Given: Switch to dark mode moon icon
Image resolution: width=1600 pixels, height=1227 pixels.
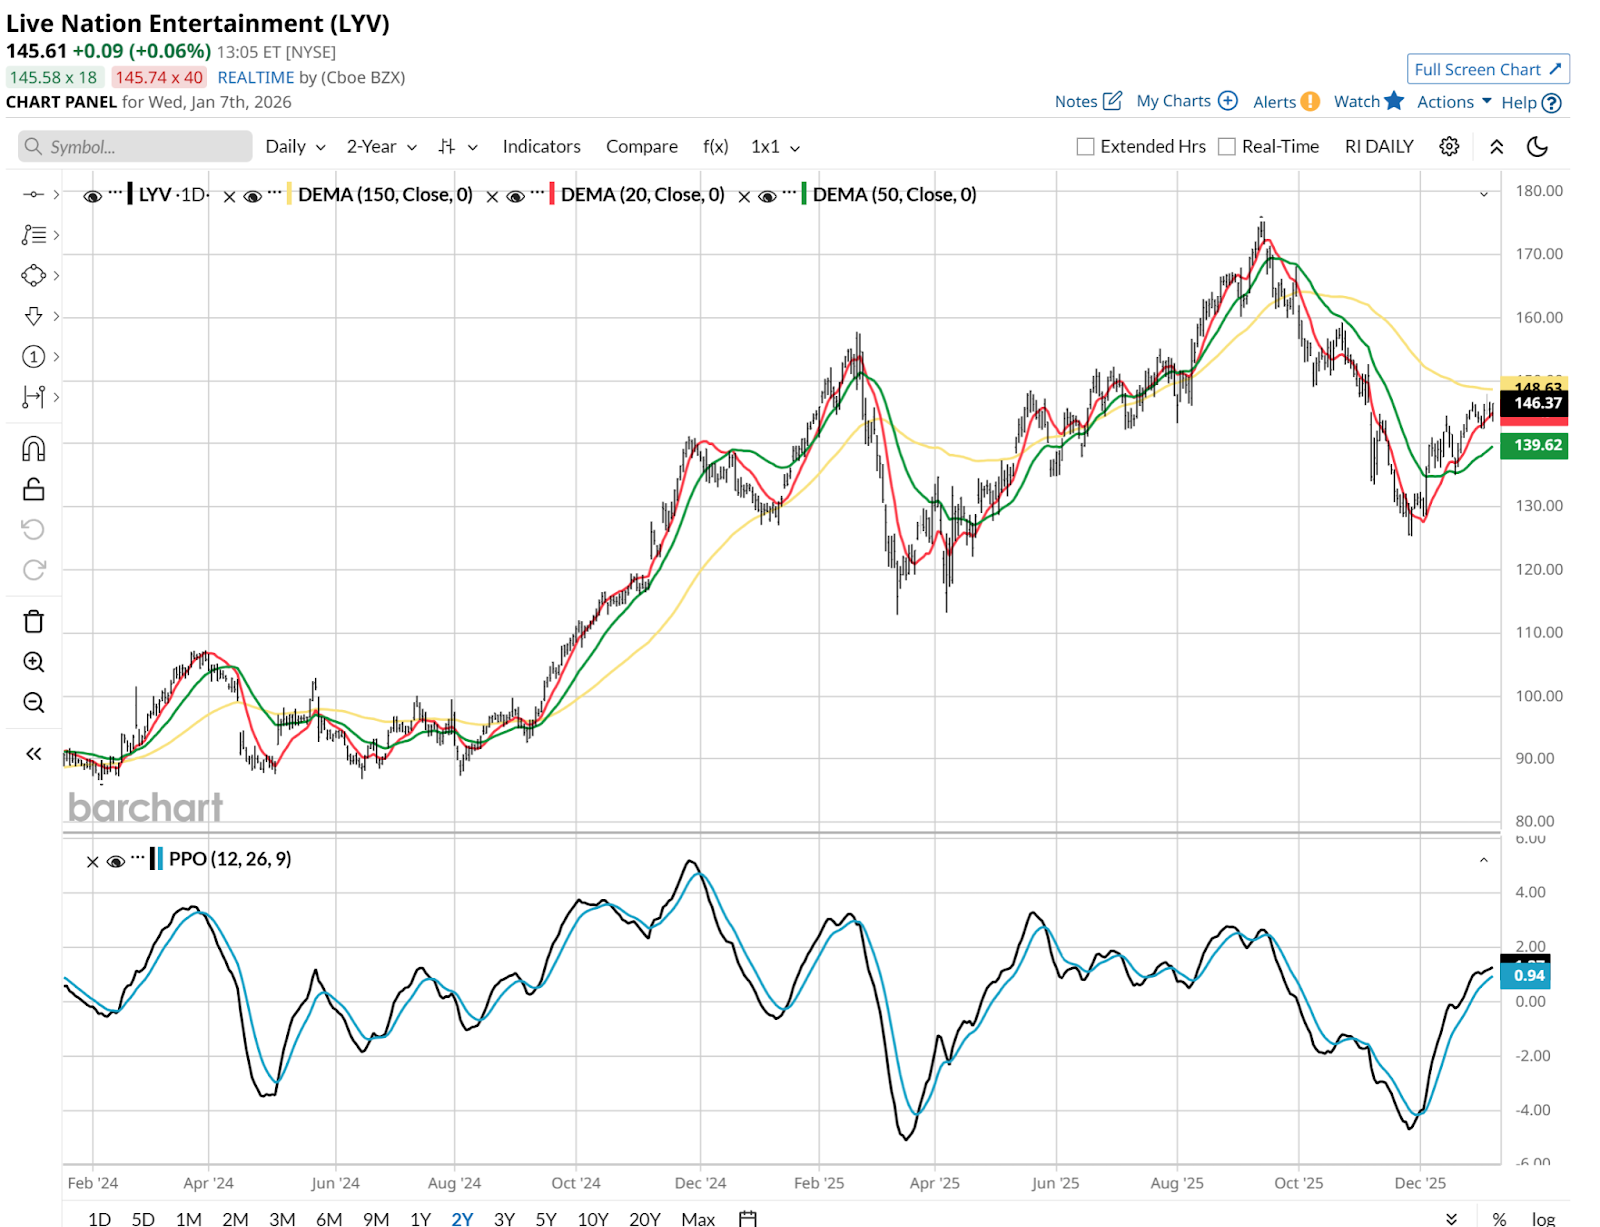Looking at the screenshot, I should click(1537, 147).
